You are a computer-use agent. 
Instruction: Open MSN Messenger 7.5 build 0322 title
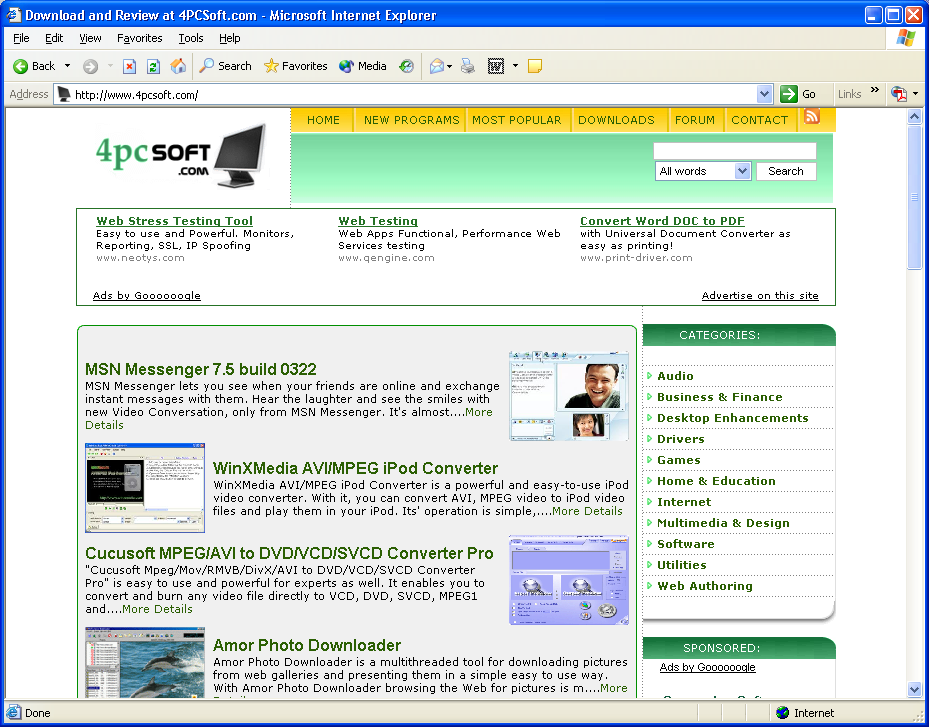pos(200,369)
